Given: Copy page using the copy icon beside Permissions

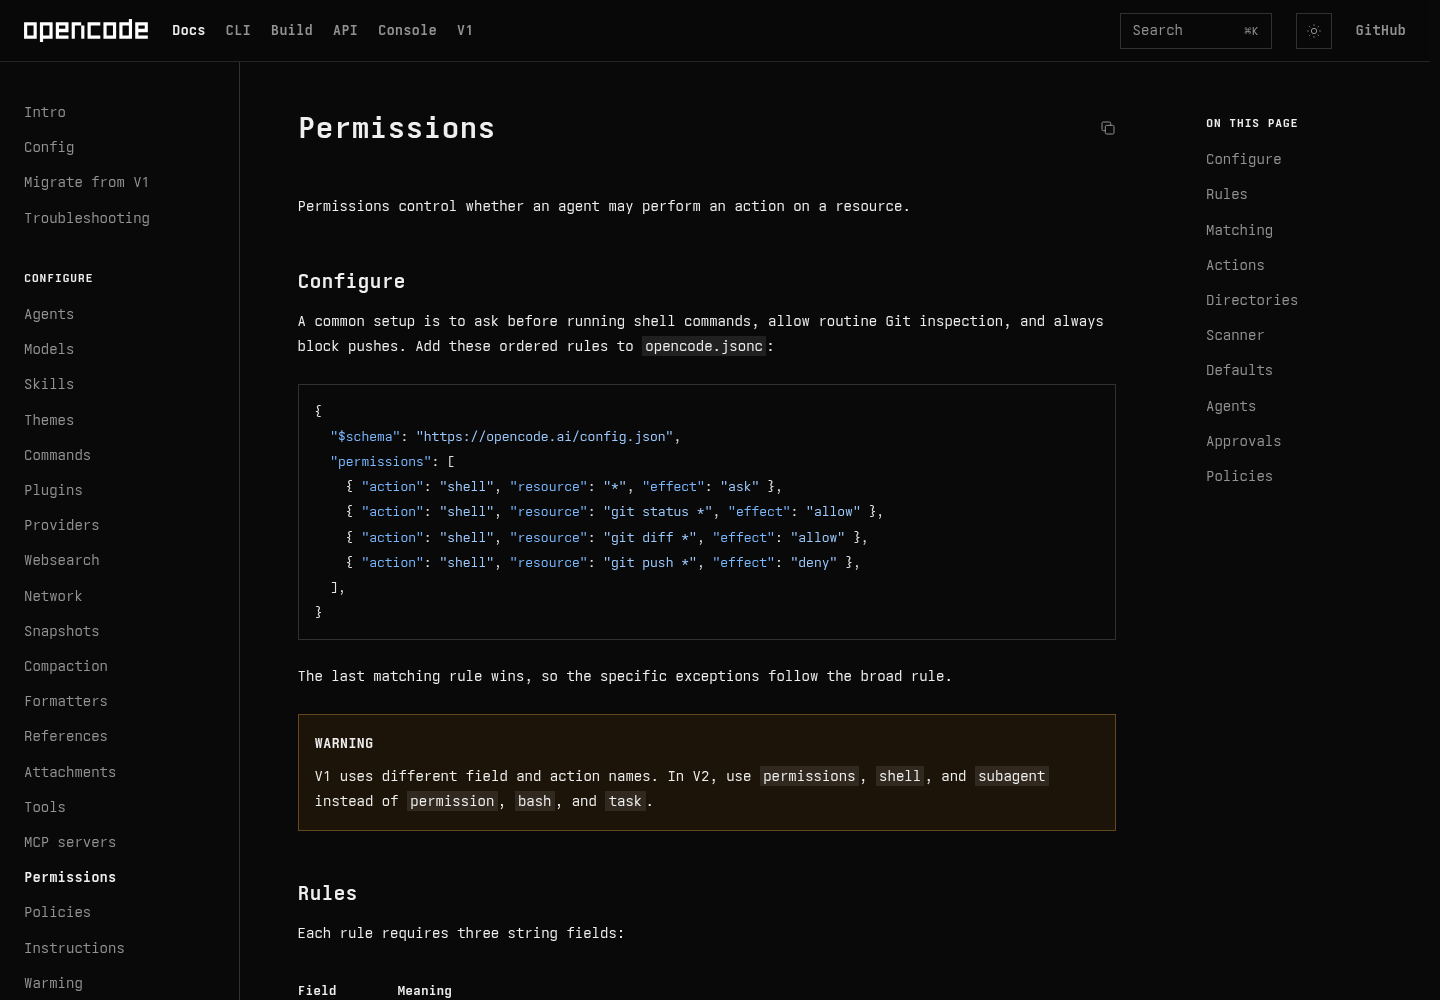Looking at the screenshot, I should (x=1108, y=128).
